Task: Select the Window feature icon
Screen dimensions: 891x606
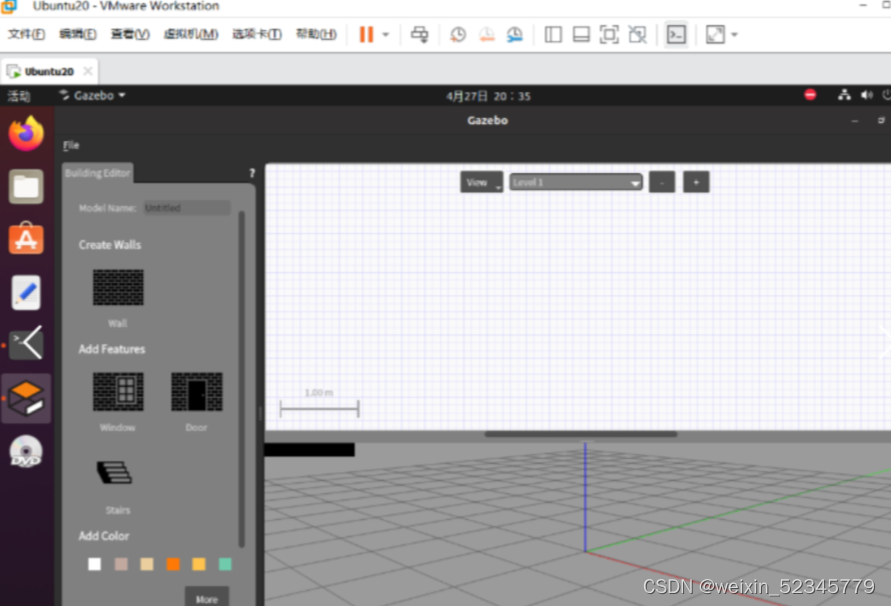Action: (118, 392)
